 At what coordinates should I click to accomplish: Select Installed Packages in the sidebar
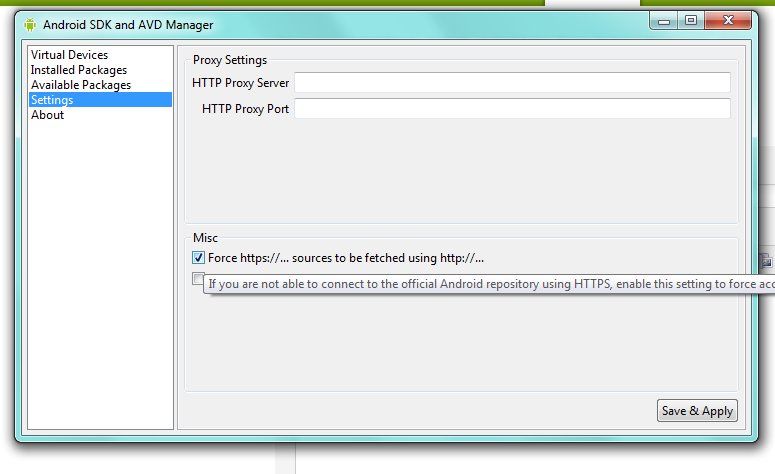coord(79,70)
